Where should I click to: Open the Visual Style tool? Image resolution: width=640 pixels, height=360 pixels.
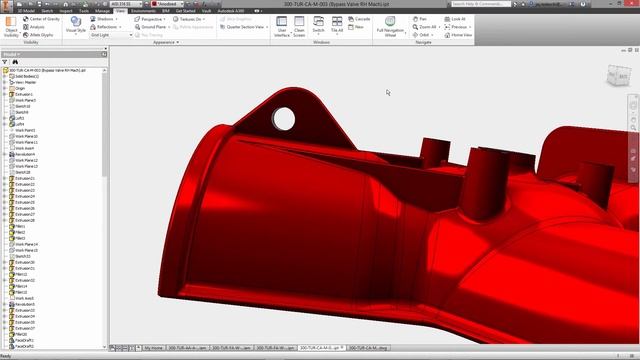click(76, 25)
